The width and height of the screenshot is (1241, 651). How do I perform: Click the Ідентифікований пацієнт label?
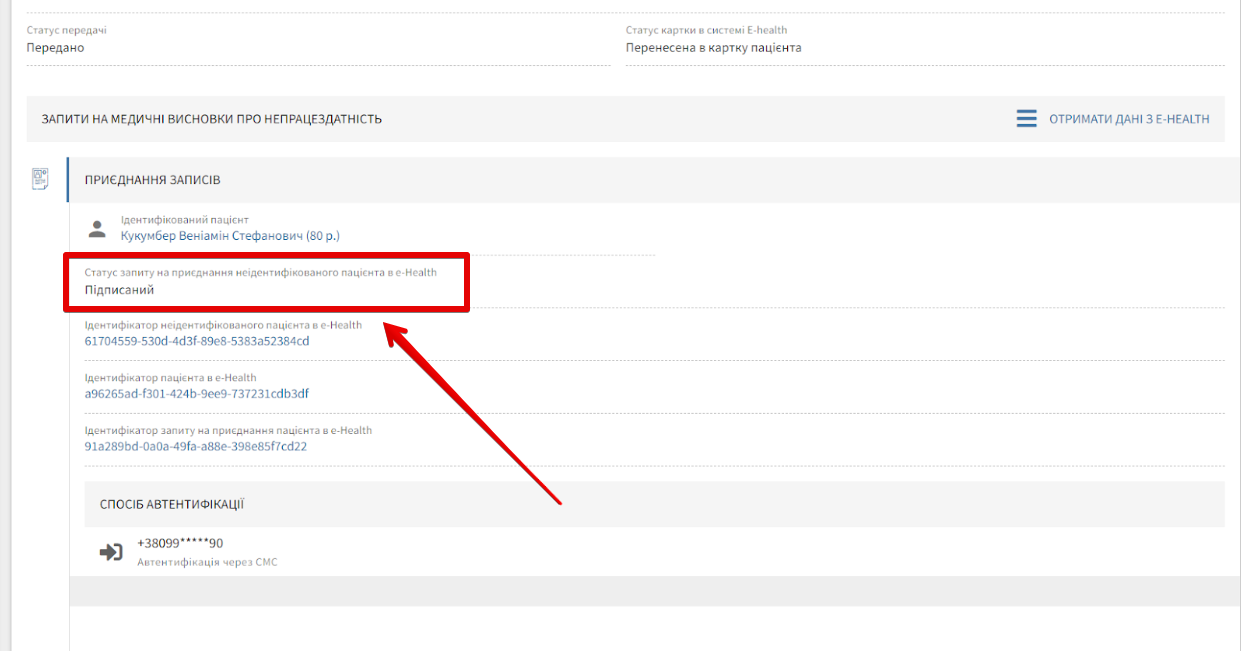(184, 220)
